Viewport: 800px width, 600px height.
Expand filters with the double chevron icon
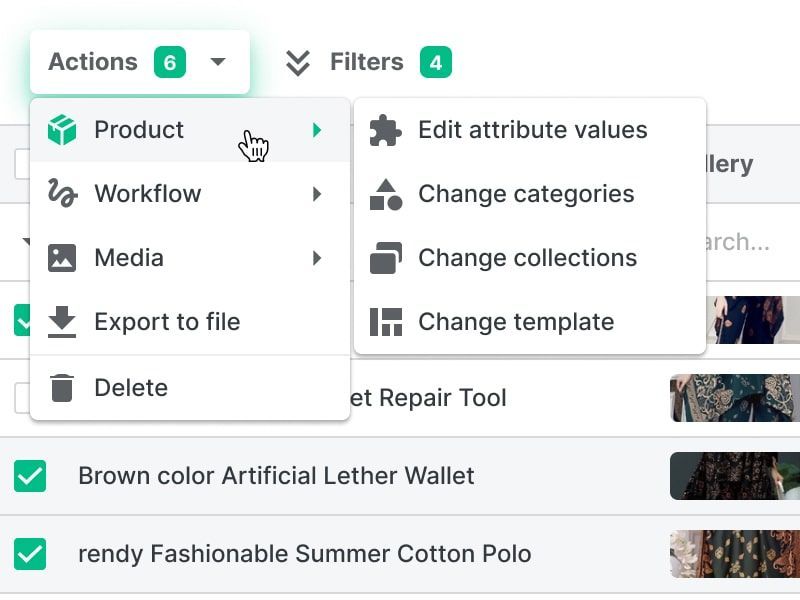tap(297, 63)
